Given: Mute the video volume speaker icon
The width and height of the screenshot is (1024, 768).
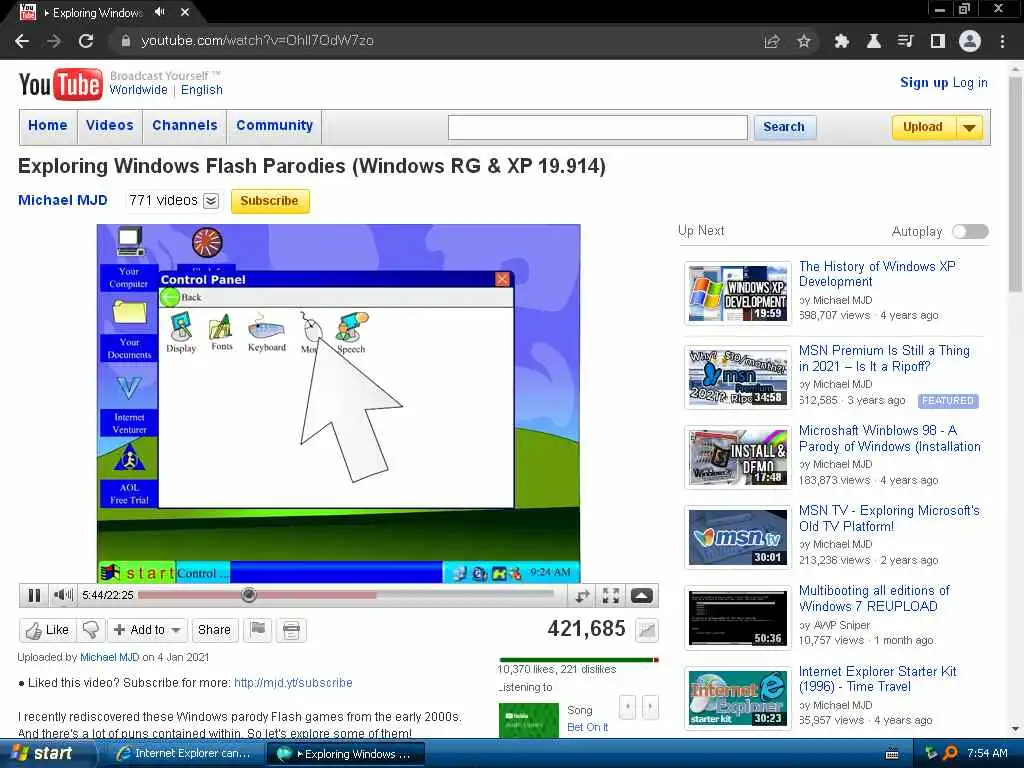Looking at the screenshot, I should click(x=63, y=595).
